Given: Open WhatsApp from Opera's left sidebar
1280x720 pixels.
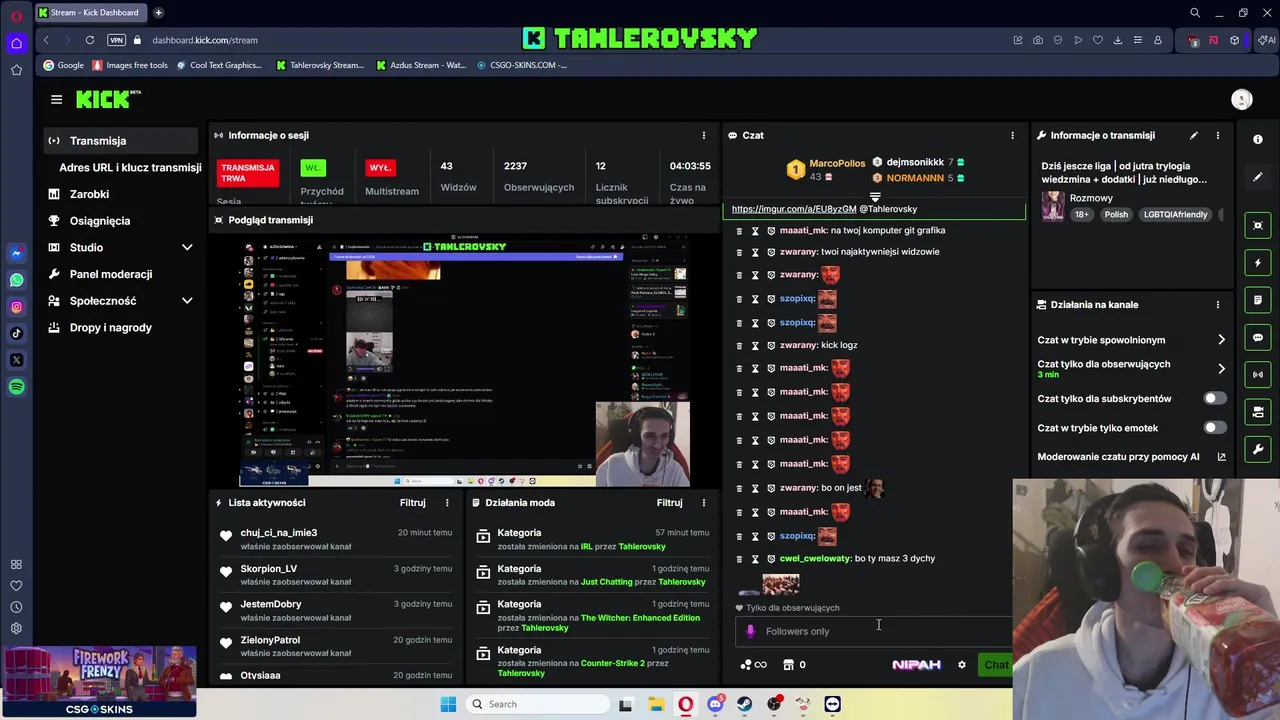Looking at the screenshot, I should click(x=16, y=280).
